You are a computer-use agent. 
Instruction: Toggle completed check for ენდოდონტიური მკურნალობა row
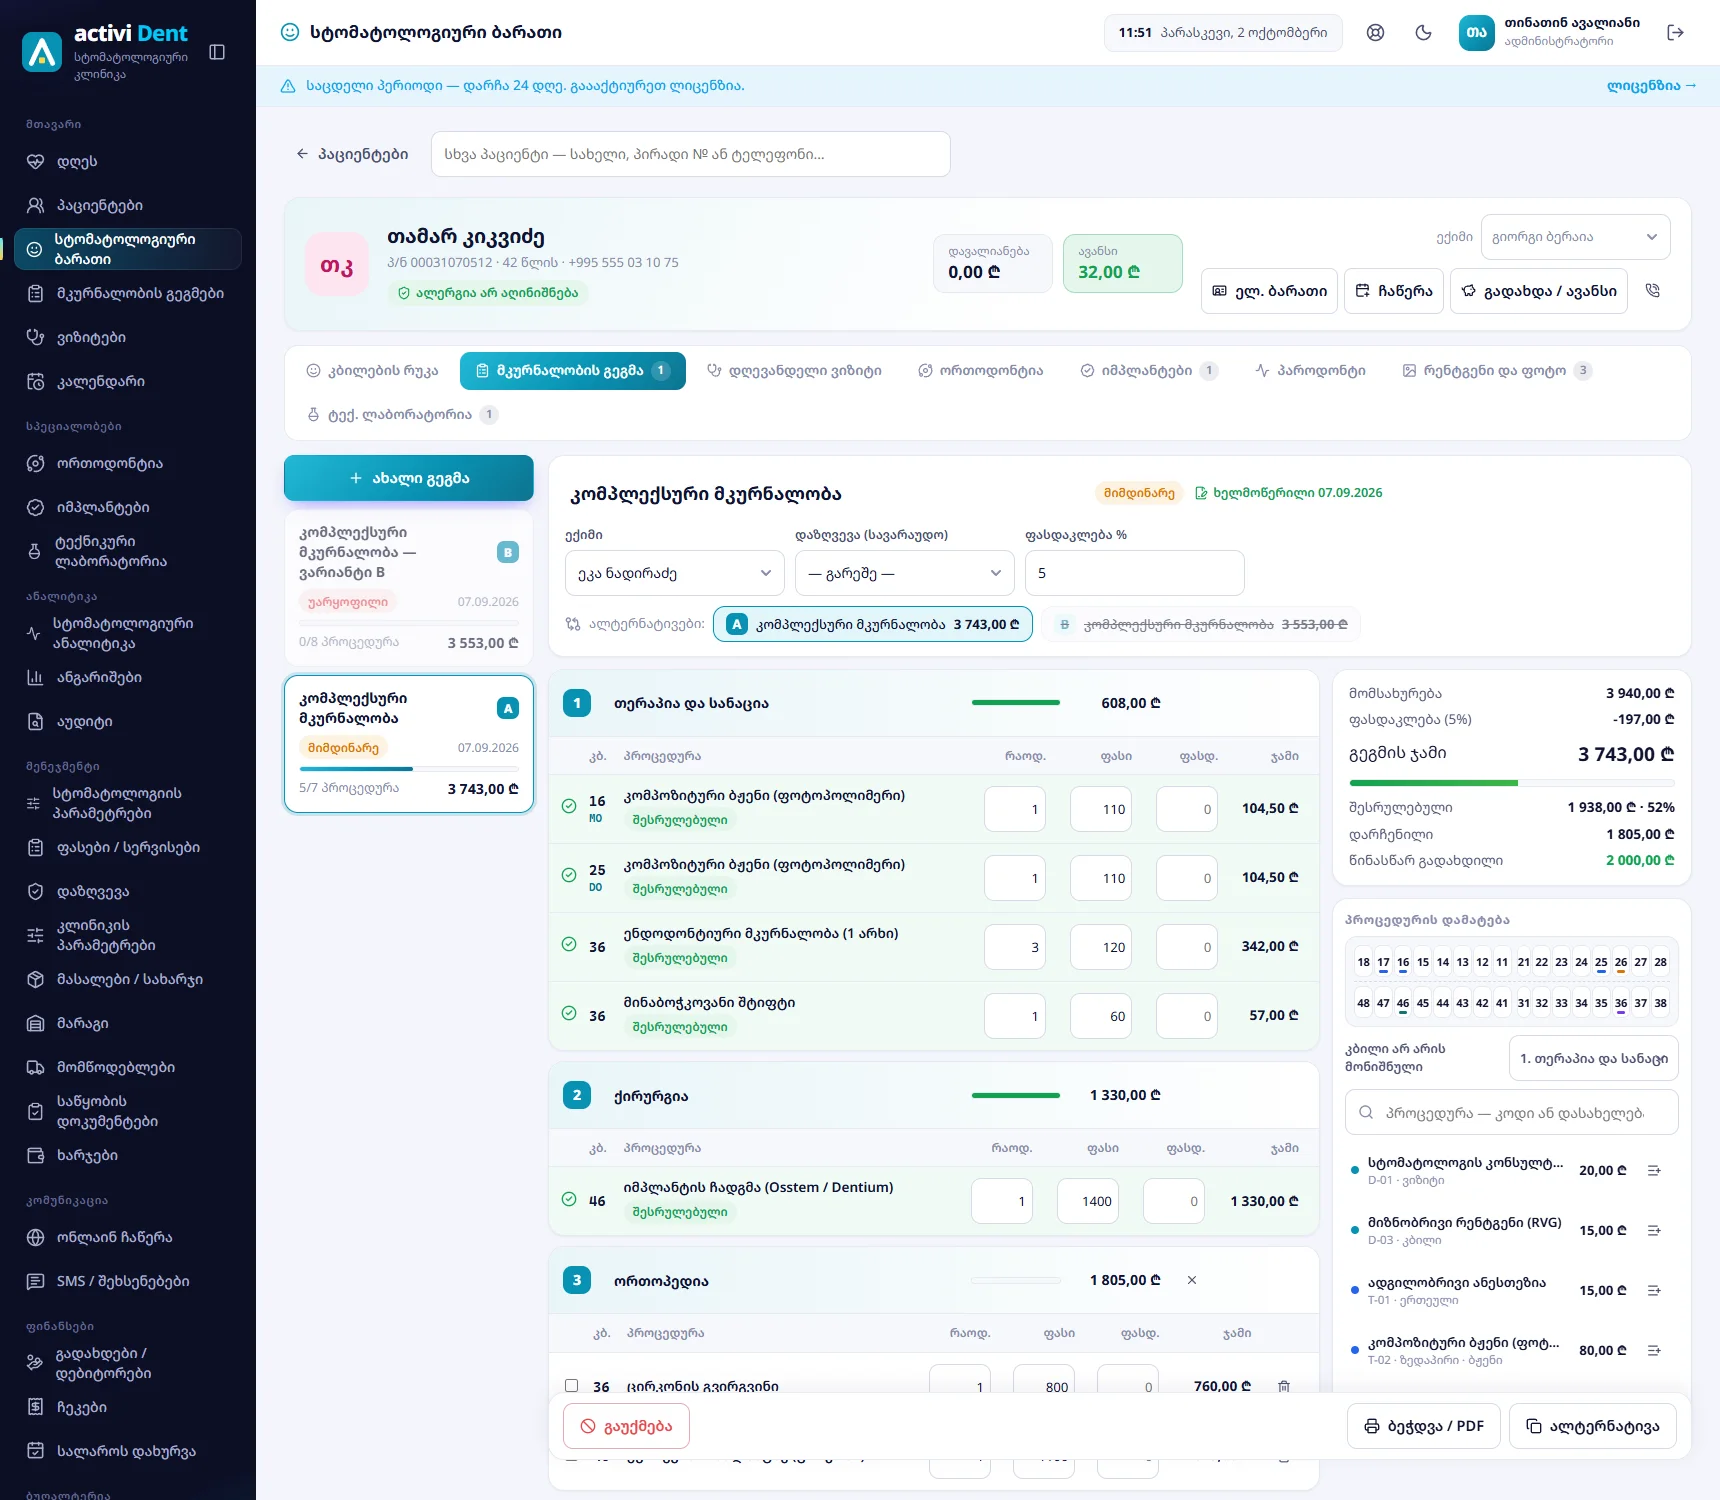click(x=569, y=944)
